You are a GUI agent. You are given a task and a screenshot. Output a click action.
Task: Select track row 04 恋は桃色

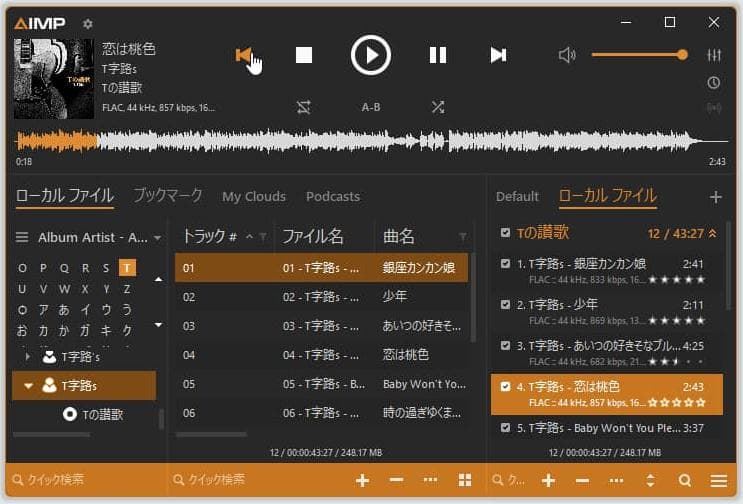(322, 355)
